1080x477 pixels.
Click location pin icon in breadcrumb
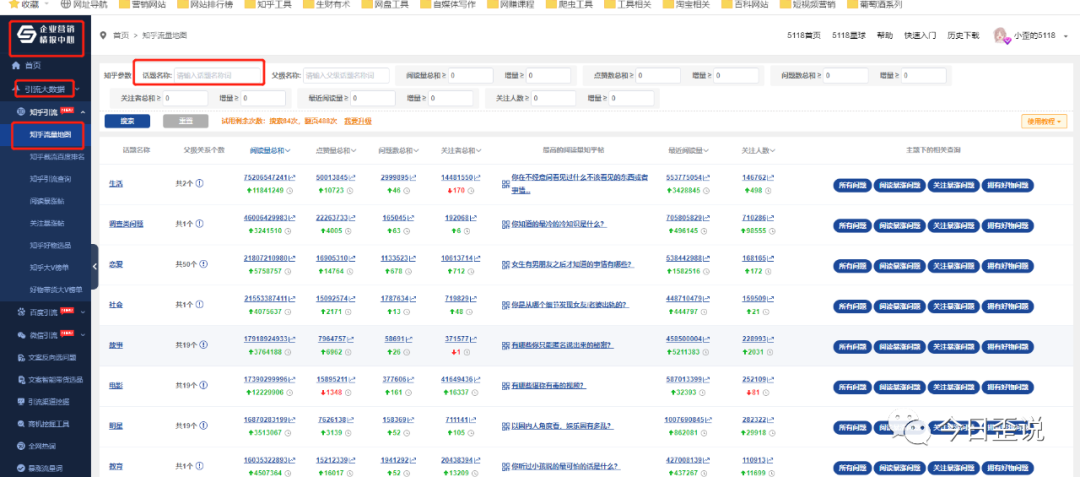click(103, 35)
